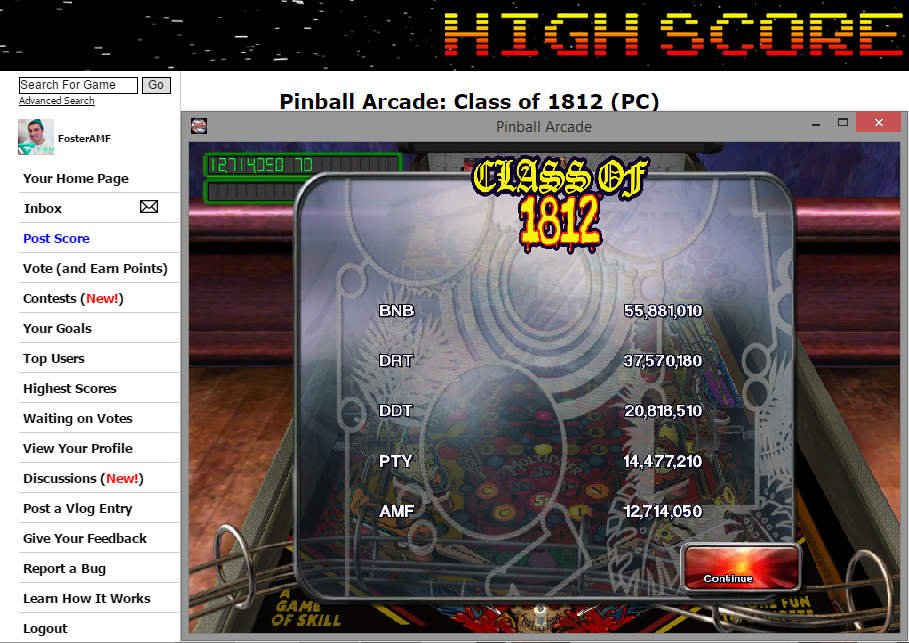Click the FosterAMF profile avatar
The image size is (909, 643).
pyautogui.click(x=36, y=137)
